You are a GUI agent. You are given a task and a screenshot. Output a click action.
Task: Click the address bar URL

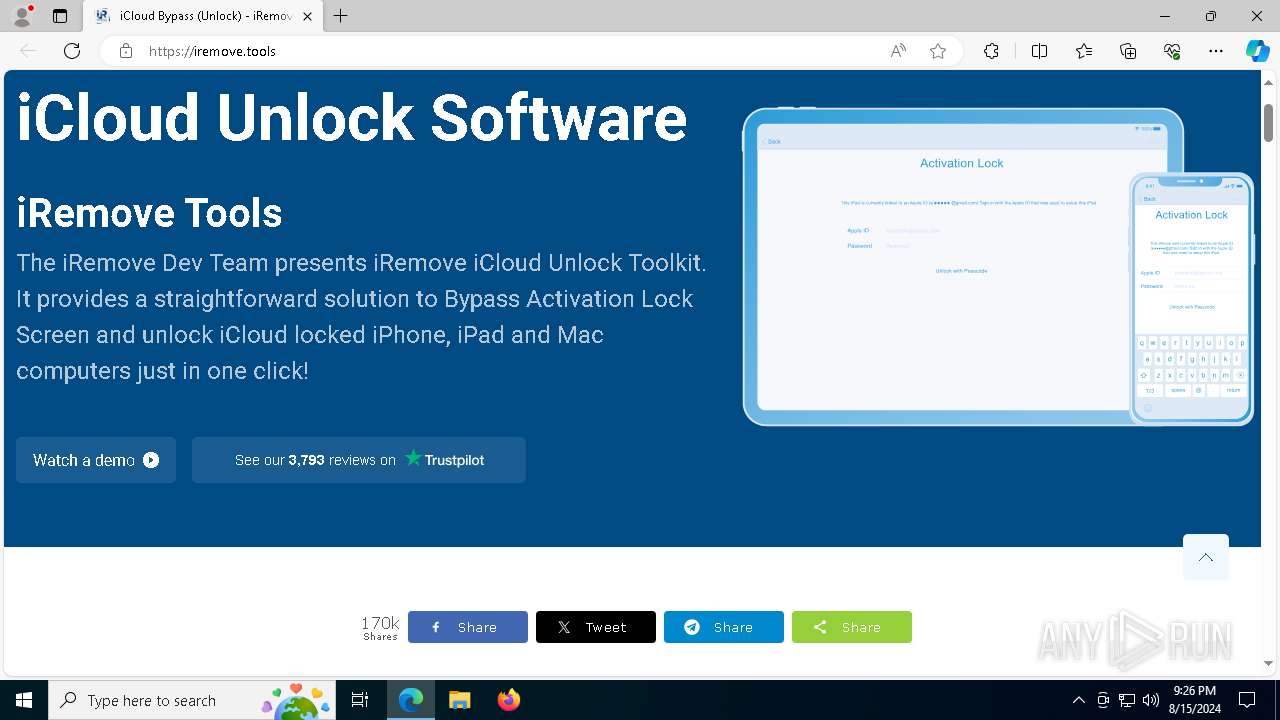point(212,51)
